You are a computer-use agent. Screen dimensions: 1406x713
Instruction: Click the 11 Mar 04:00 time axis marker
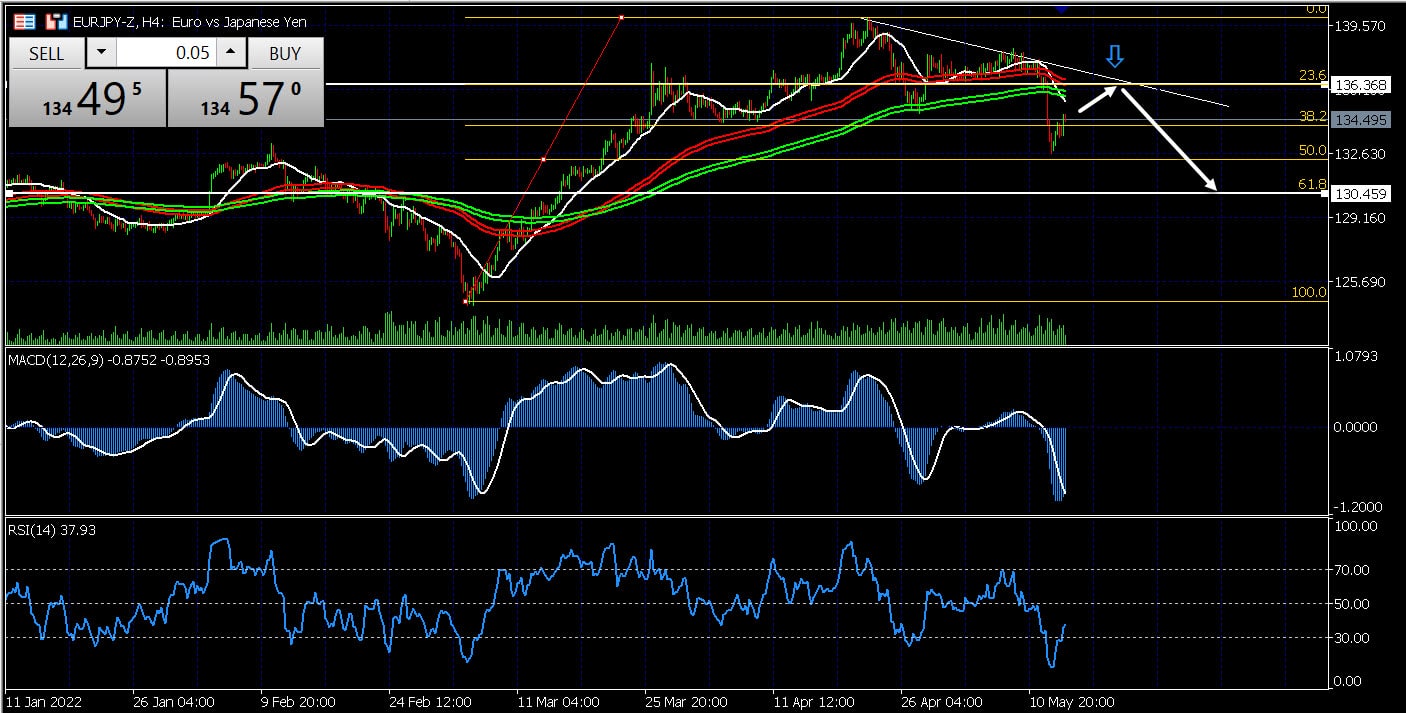[x=558, y=701]
